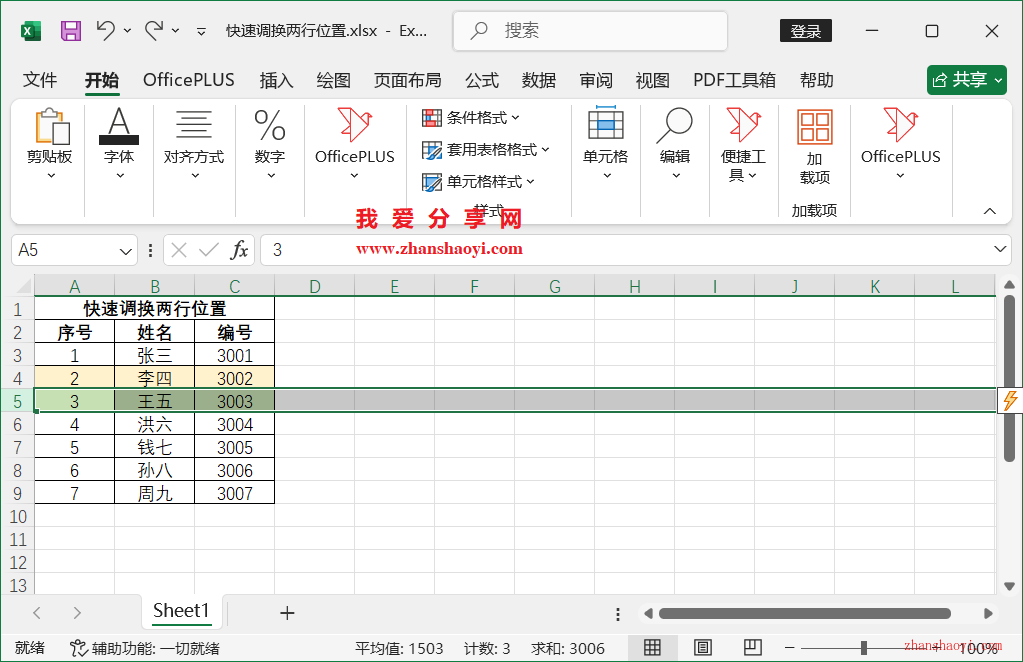Open the 剪贴板 clipboard group
The image size is (1023, 662).
point(50,145)
